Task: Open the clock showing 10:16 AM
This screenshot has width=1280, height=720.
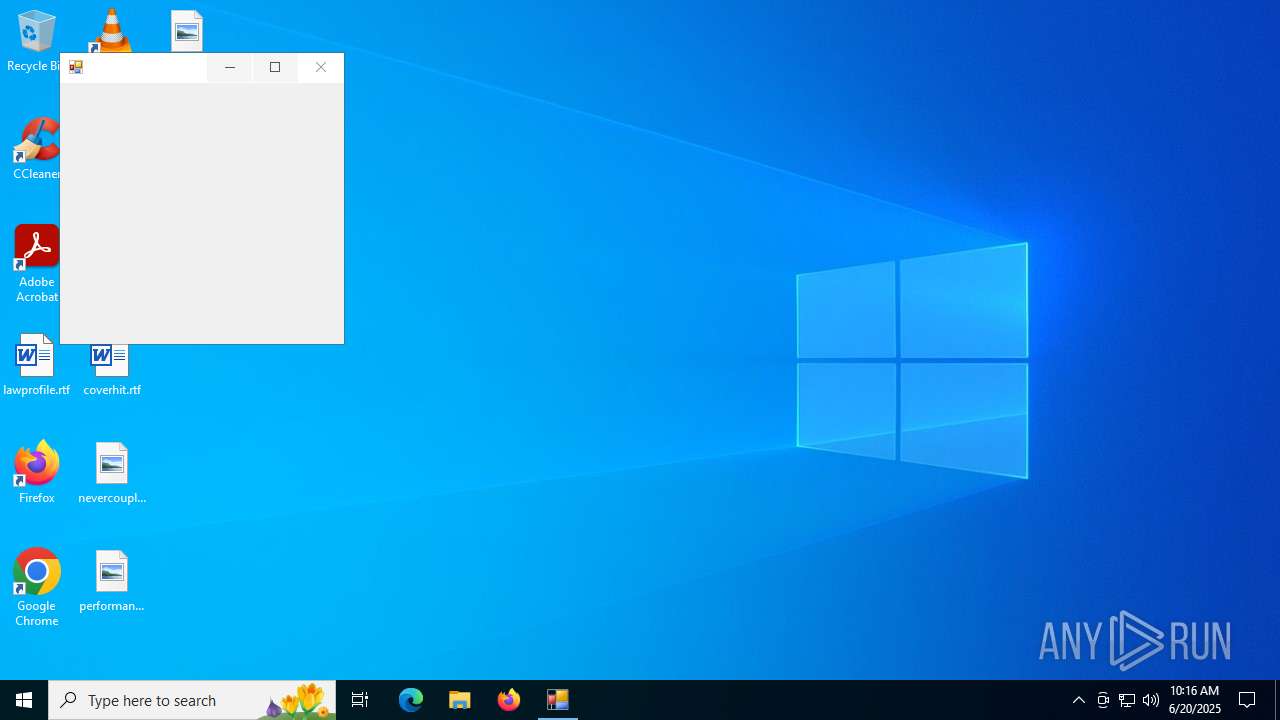Action: 1195,700
